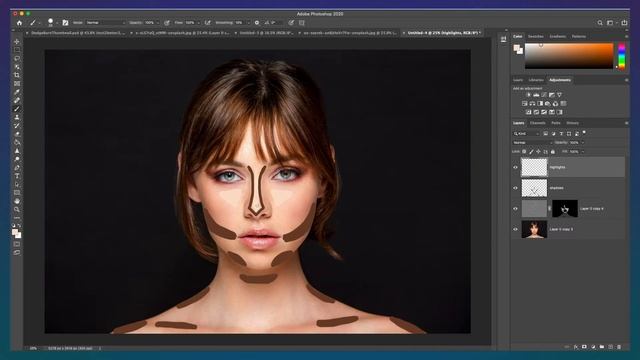Open the brush Opacity dropdown arrow

tap(158, 23)
